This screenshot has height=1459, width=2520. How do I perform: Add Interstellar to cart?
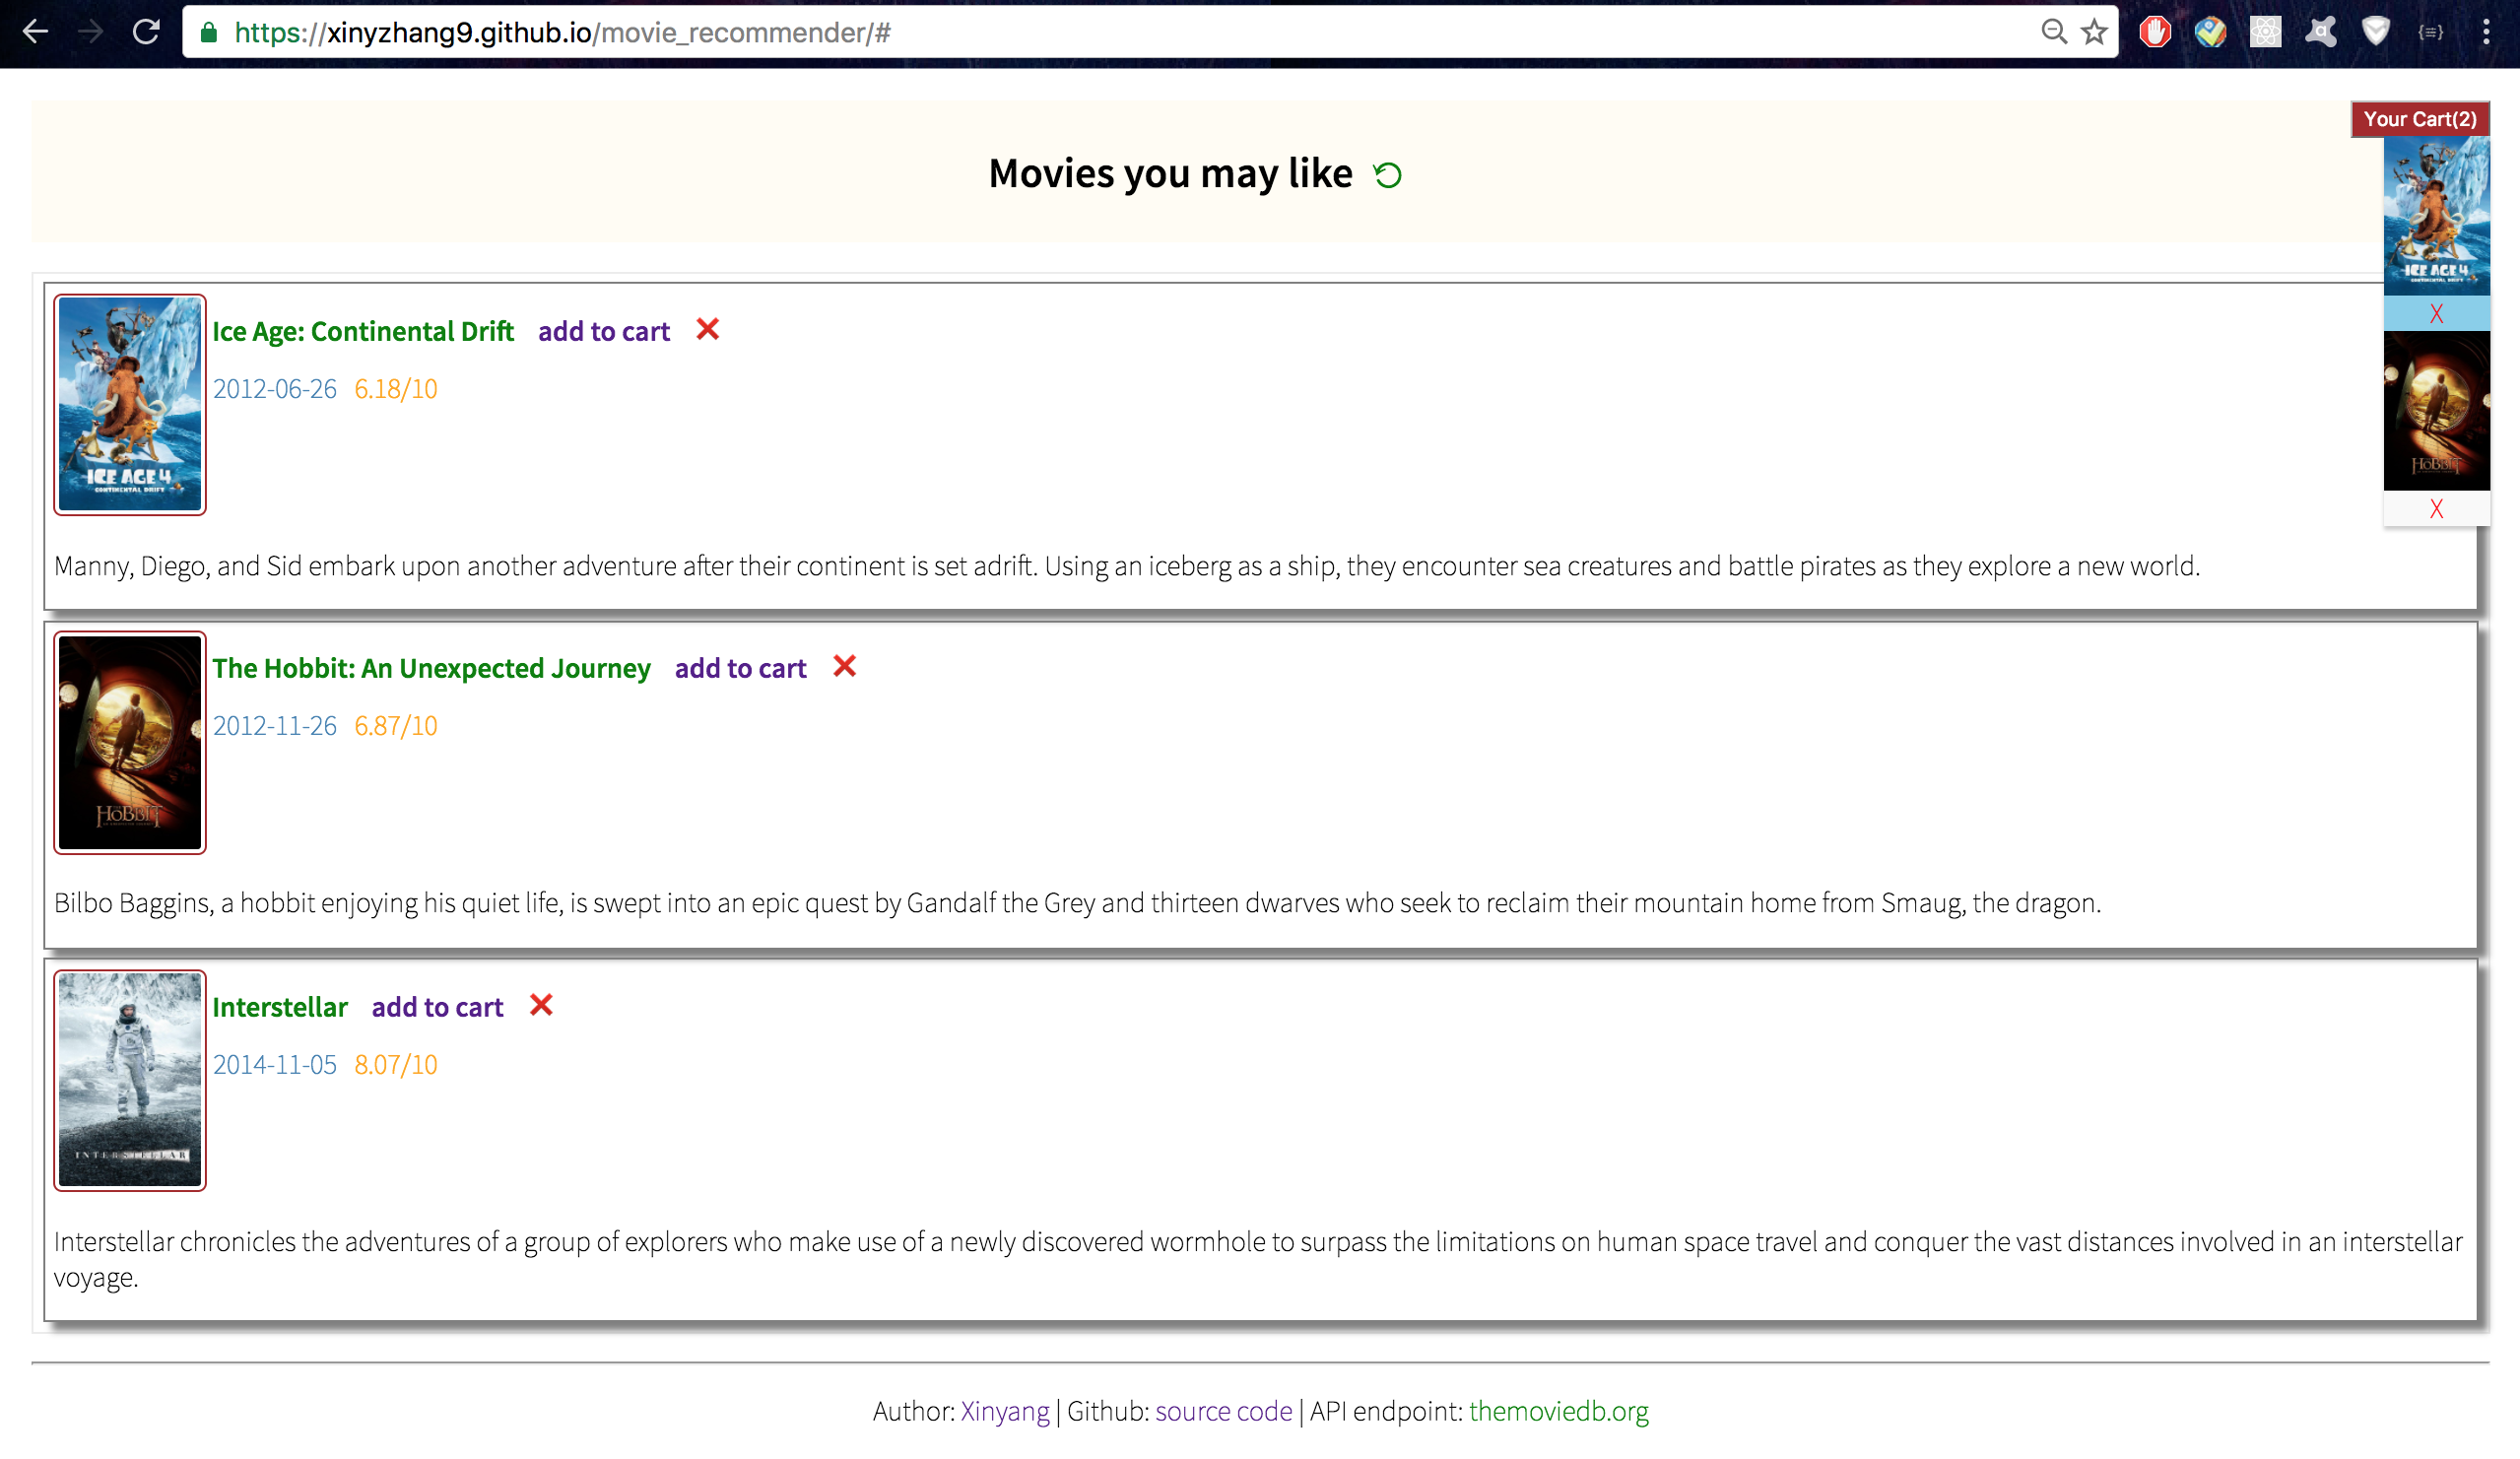[437, 1007]
